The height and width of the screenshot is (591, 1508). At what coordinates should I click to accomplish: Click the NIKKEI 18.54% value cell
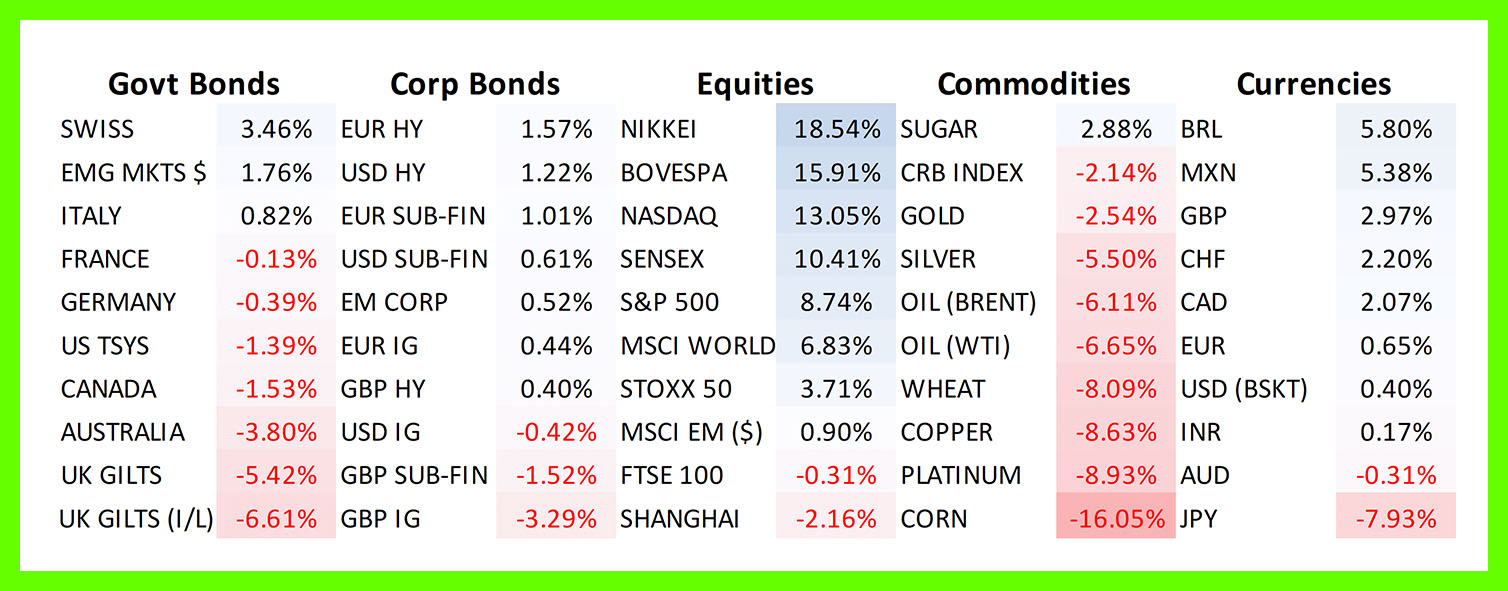[836, 130]
